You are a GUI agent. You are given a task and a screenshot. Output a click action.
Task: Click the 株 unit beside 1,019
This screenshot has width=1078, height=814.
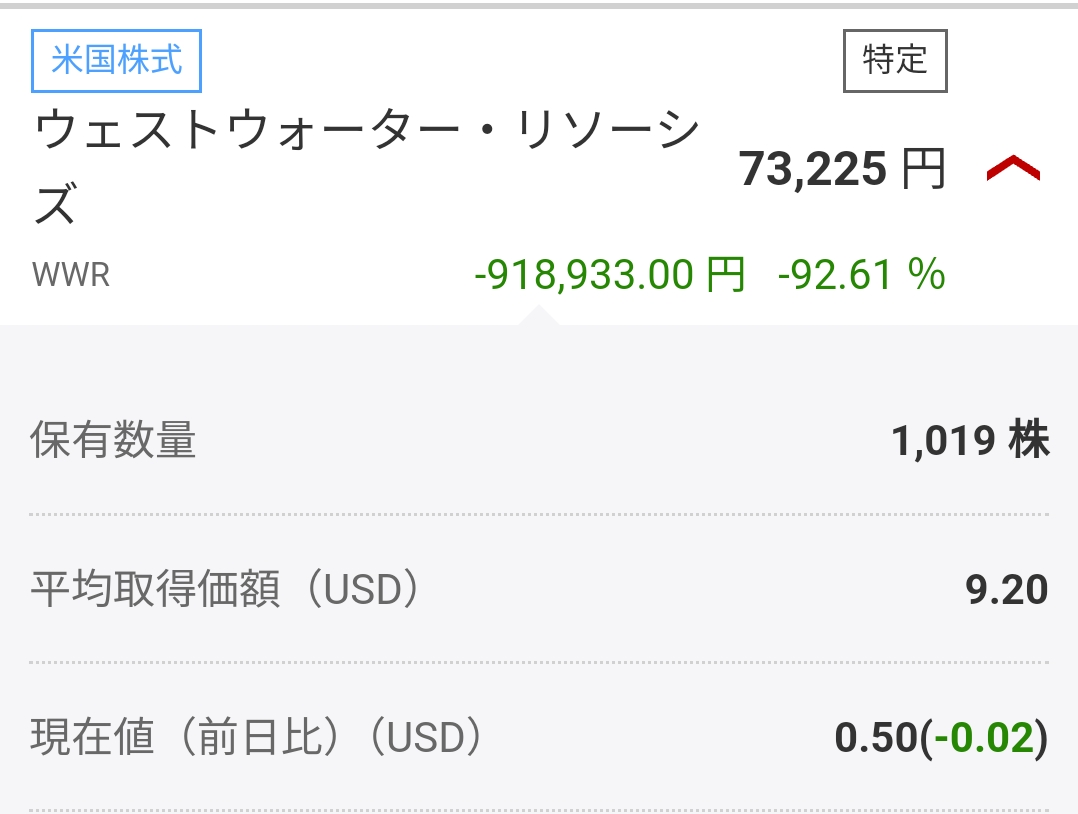pyautogui.click(x=1029, y=441)
